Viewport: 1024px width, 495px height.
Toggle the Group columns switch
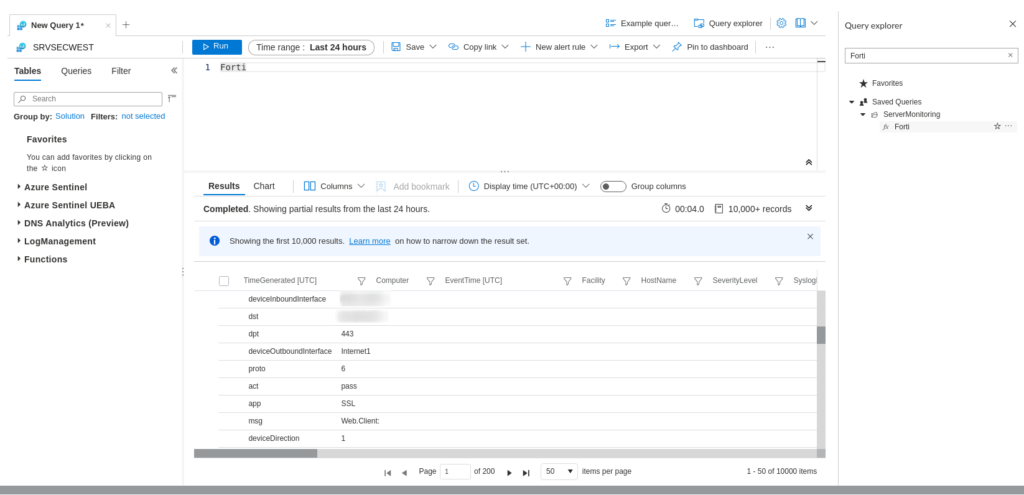coord(613,187)
